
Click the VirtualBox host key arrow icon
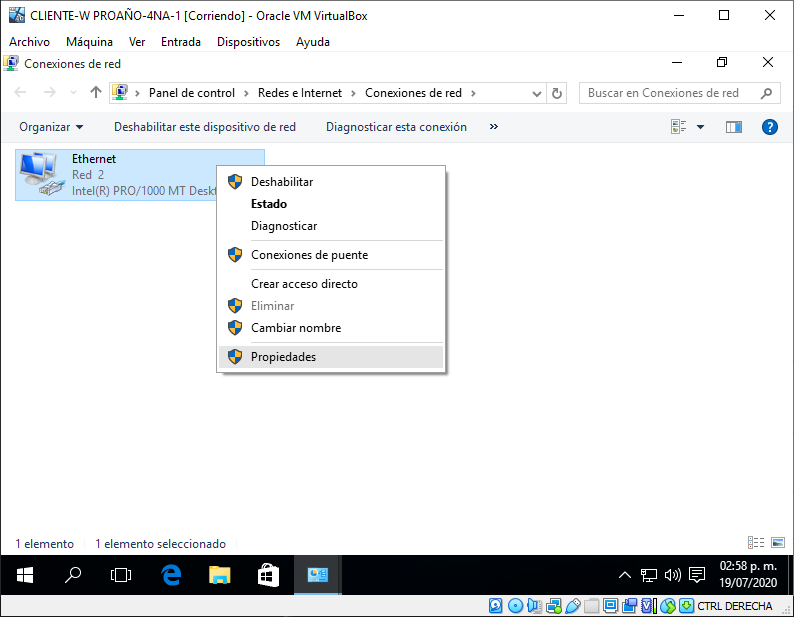pos(687,605)
